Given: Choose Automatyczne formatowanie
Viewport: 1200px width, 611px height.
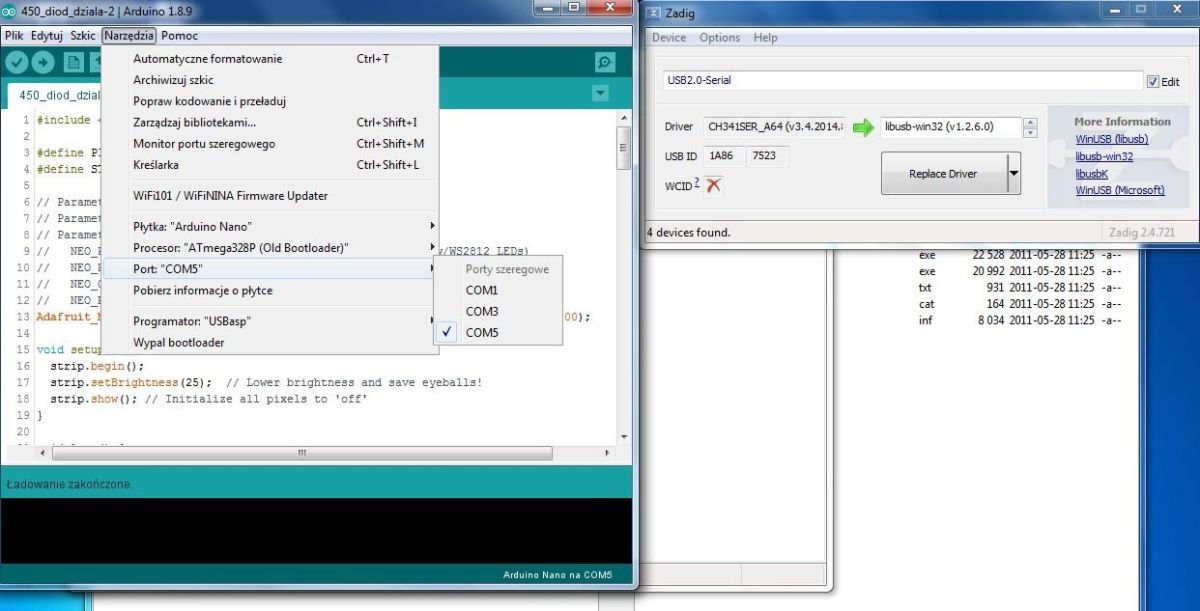Looking at the screenshot, I should click(x=271, y=59).
